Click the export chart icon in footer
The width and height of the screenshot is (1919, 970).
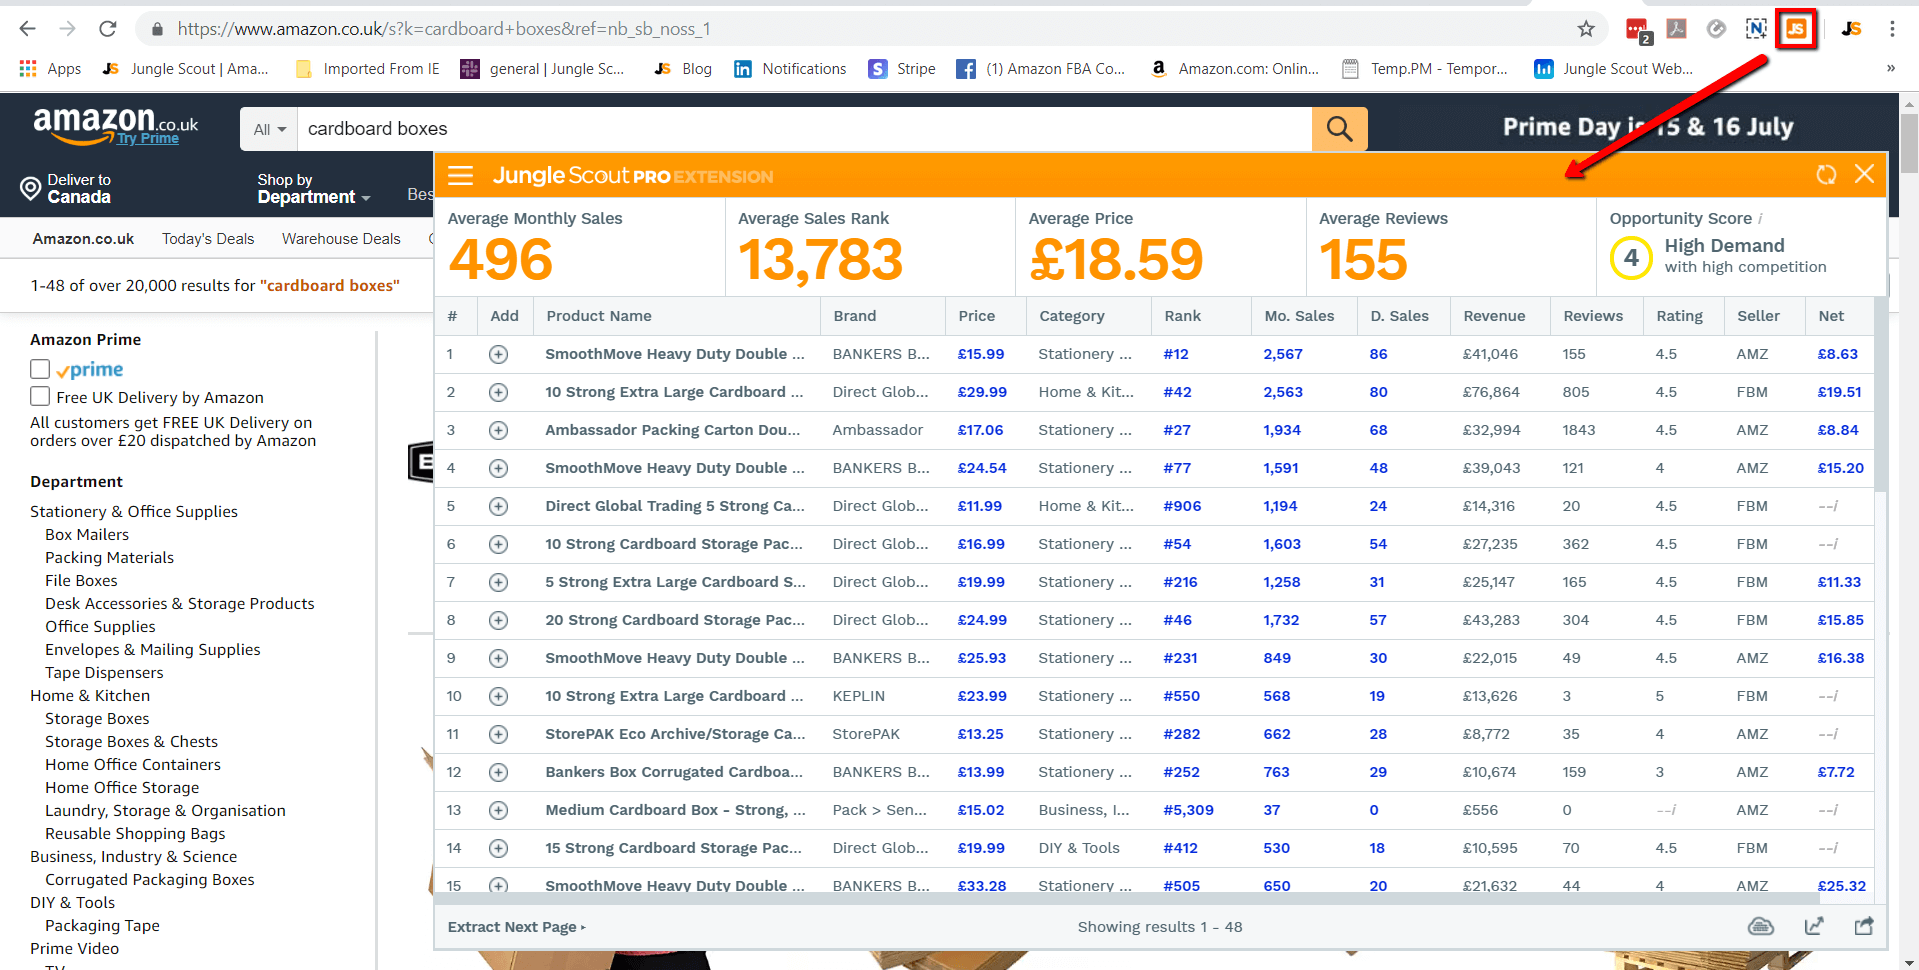pos(1813,926)
